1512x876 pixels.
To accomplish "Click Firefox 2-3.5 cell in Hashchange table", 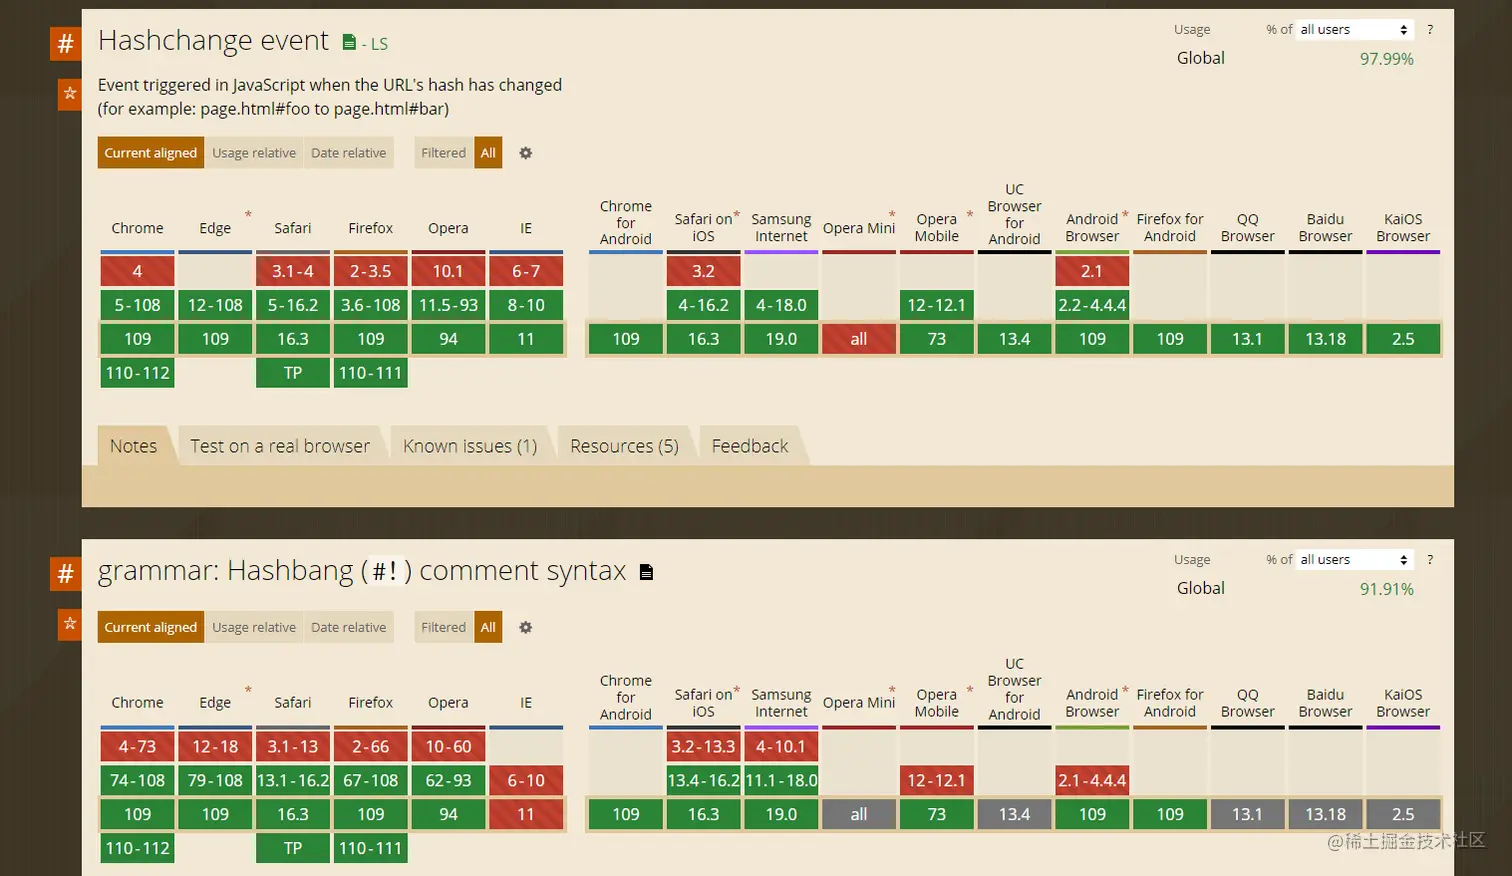I will [371, 271].
